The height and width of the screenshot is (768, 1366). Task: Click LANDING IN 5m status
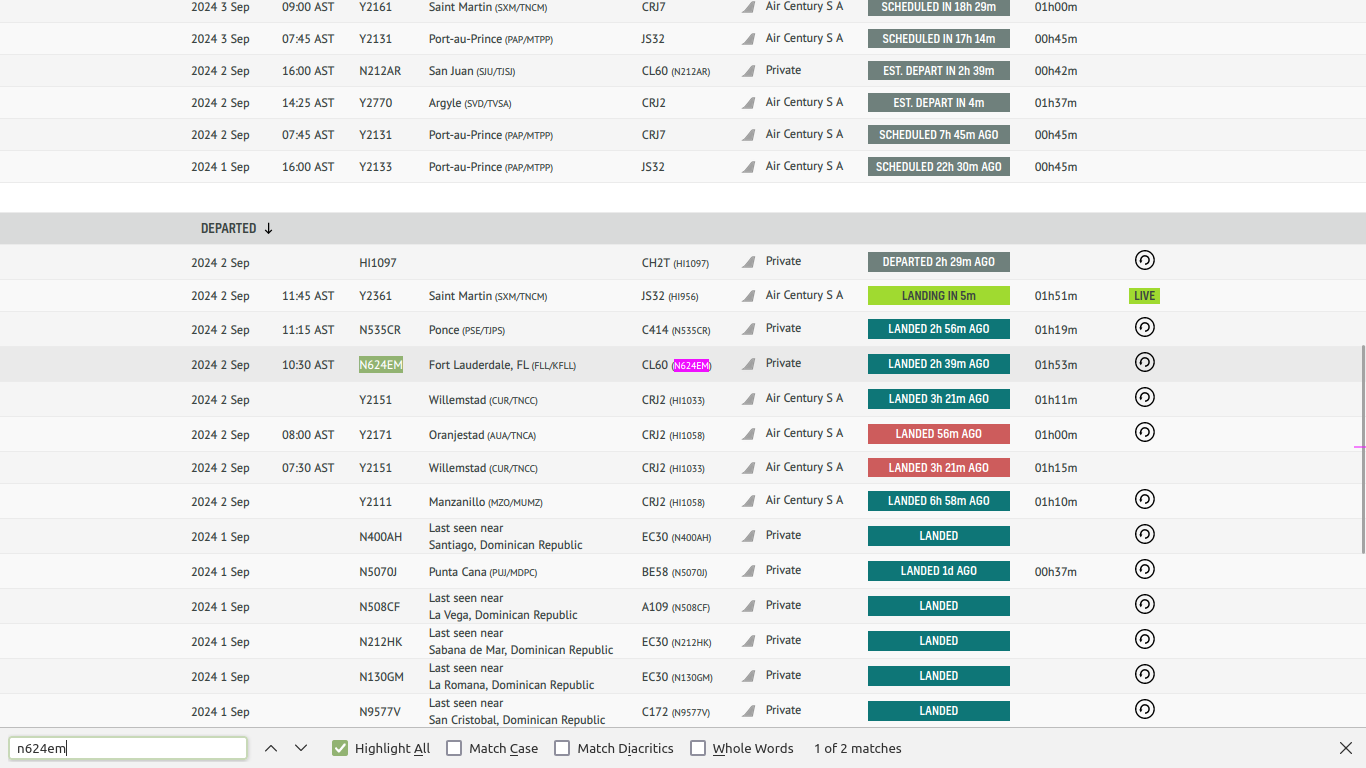(939, 296)
